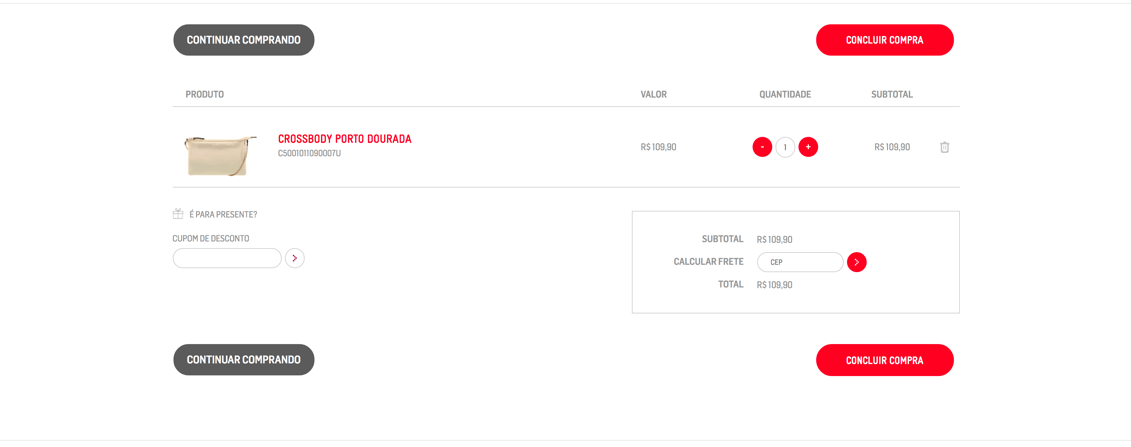Screen dimensions: 1131x447
Task: Submit the discount coupon arrow button
Action: pos(295,258)
